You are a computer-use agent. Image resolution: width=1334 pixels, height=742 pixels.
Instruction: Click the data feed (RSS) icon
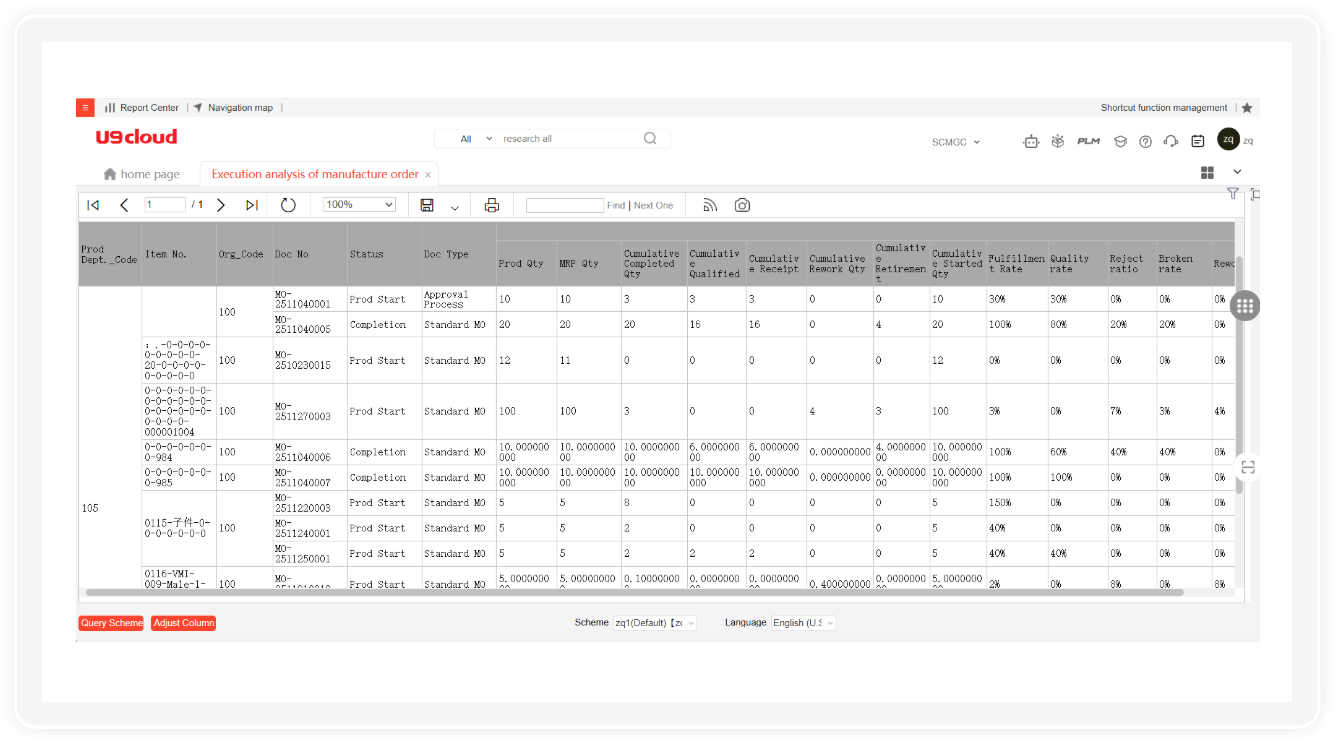[710, 205]
